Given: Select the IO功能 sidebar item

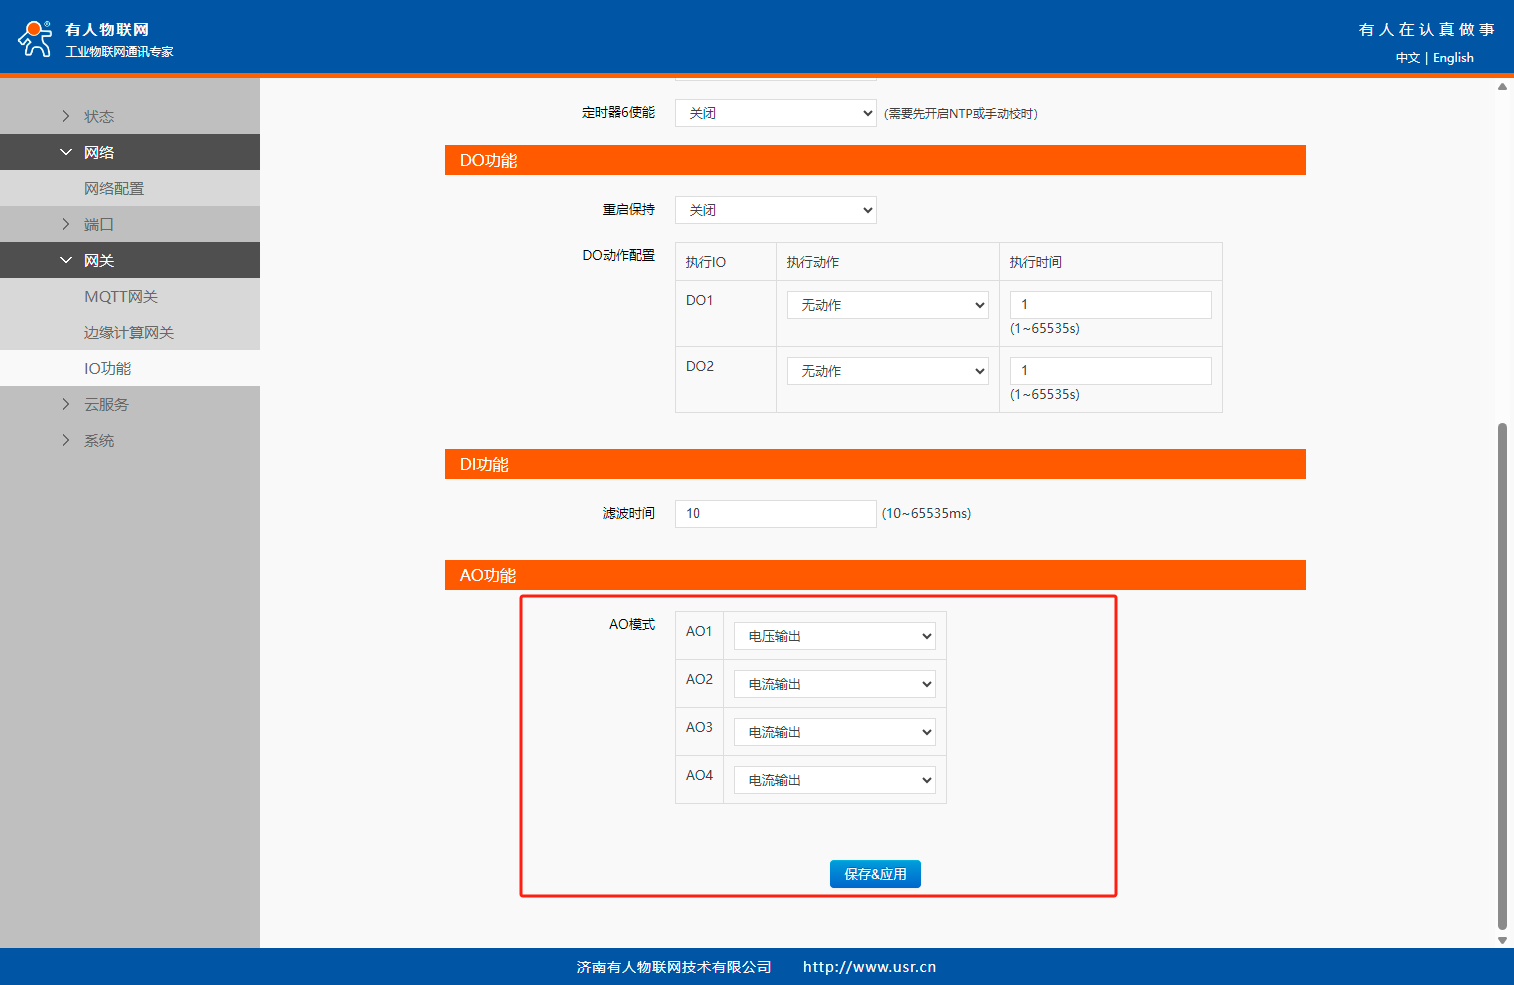Looking at the screenshot, I should coord(108,368).
